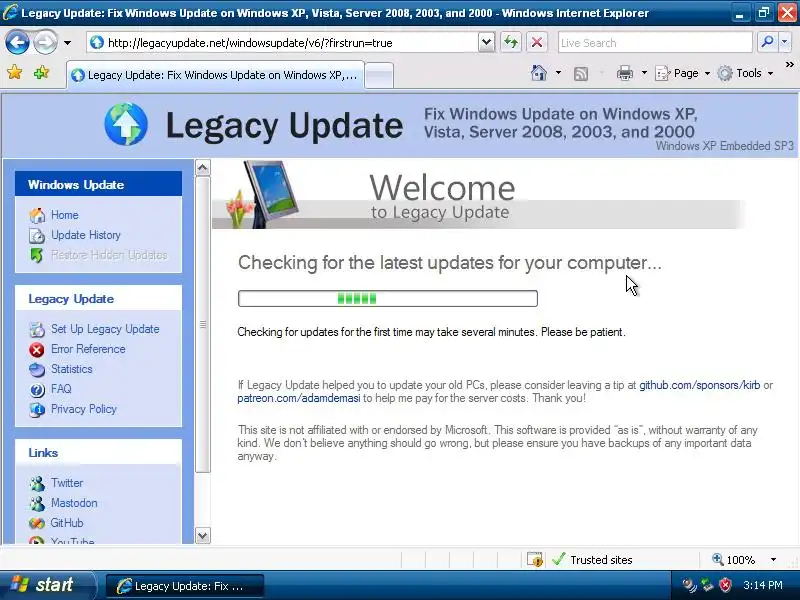Open the Page menu
The image size is (800, 600).
683,73
